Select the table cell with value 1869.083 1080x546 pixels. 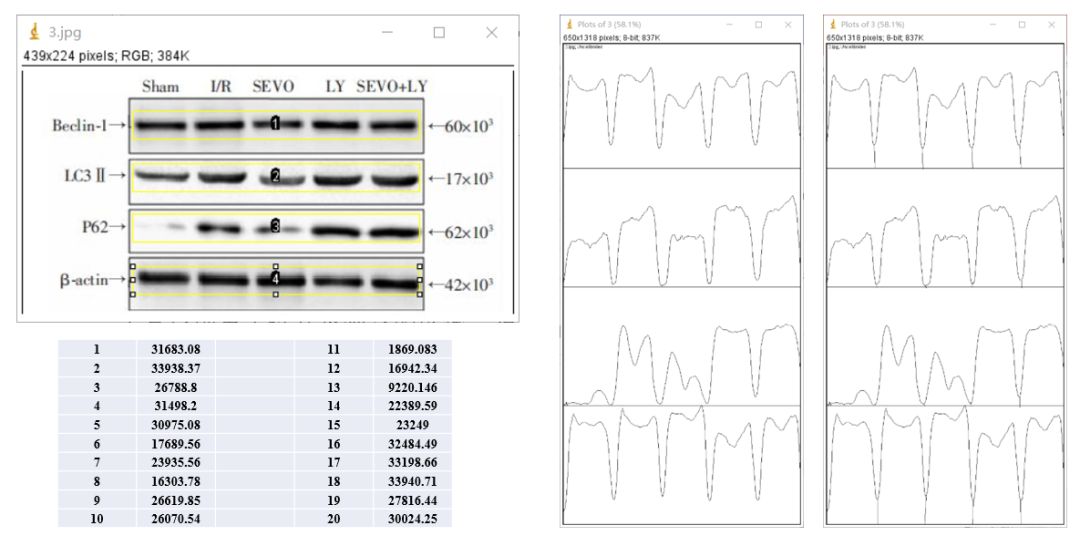pyautogui.click(x=413, y=350)
